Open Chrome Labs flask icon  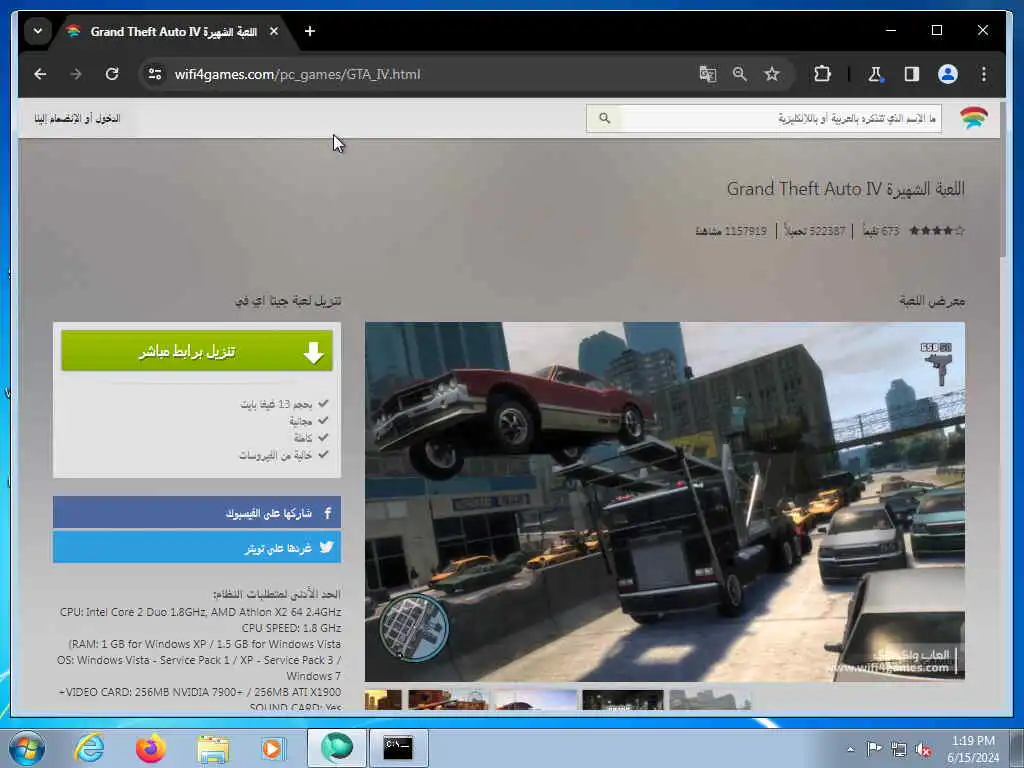tap(875, 74)
